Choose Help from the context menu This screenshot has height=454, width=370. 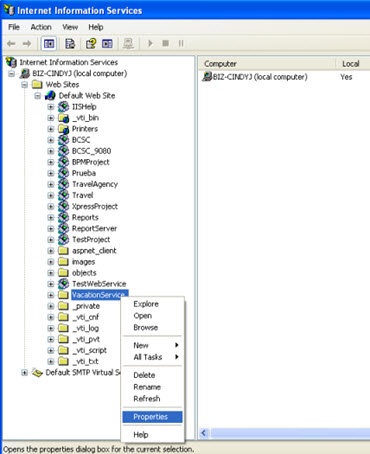(x=152, y=435)
